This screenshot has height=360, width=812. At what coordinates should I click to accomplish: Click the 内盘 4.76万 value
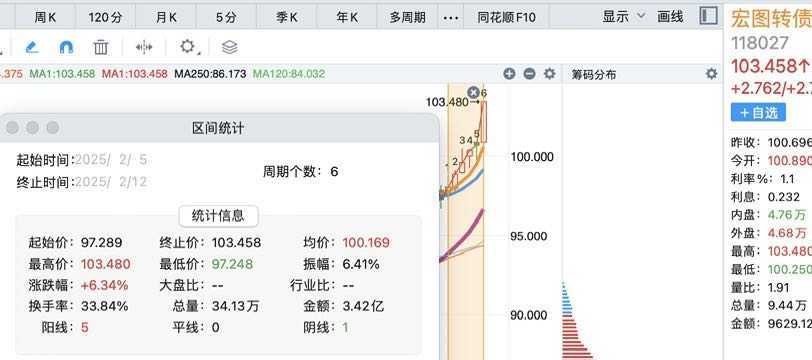pos(788,215)
